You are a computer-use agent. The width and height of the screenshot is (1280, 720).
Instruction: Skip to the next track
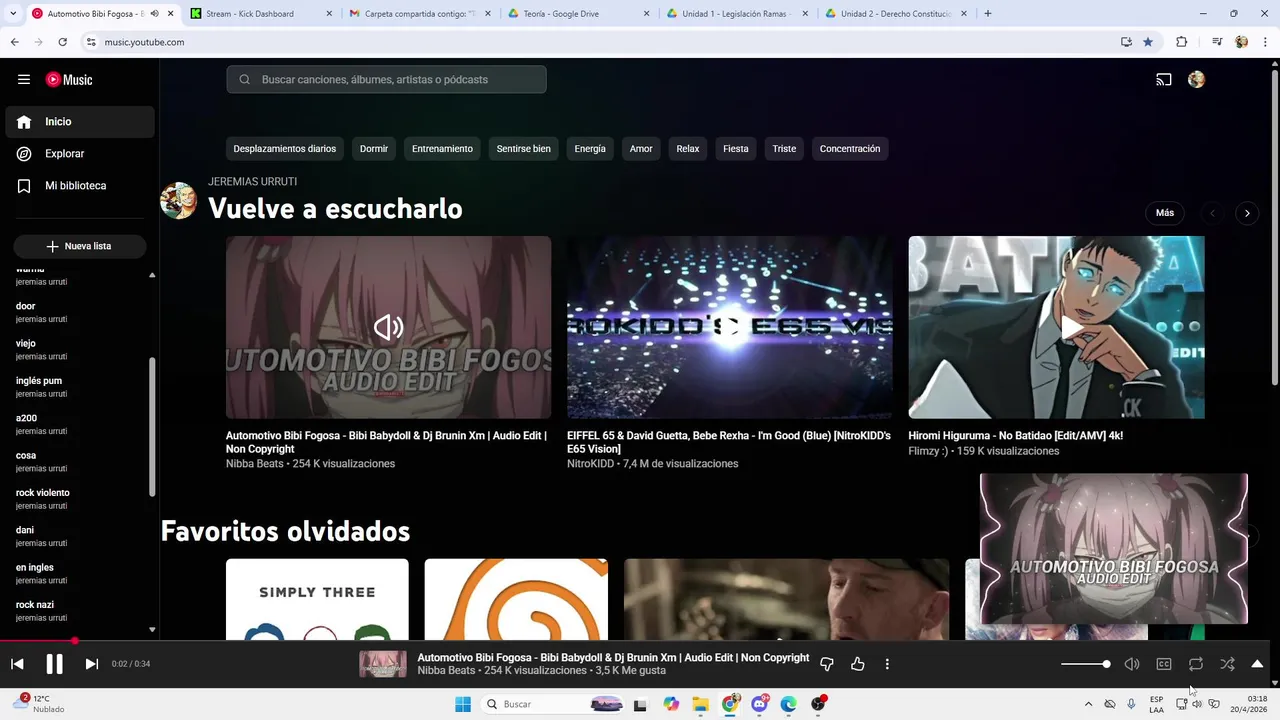pyautogui.click(x=91, y=664)
